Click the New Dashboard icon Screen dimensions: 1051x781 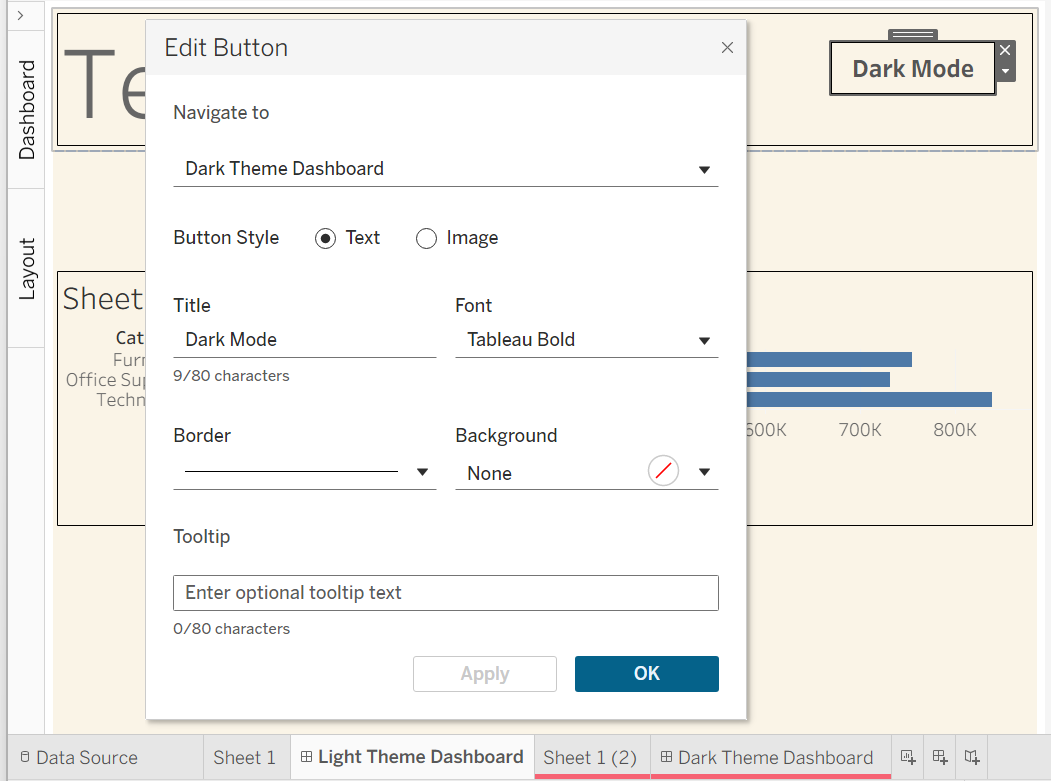coord(940,757)
